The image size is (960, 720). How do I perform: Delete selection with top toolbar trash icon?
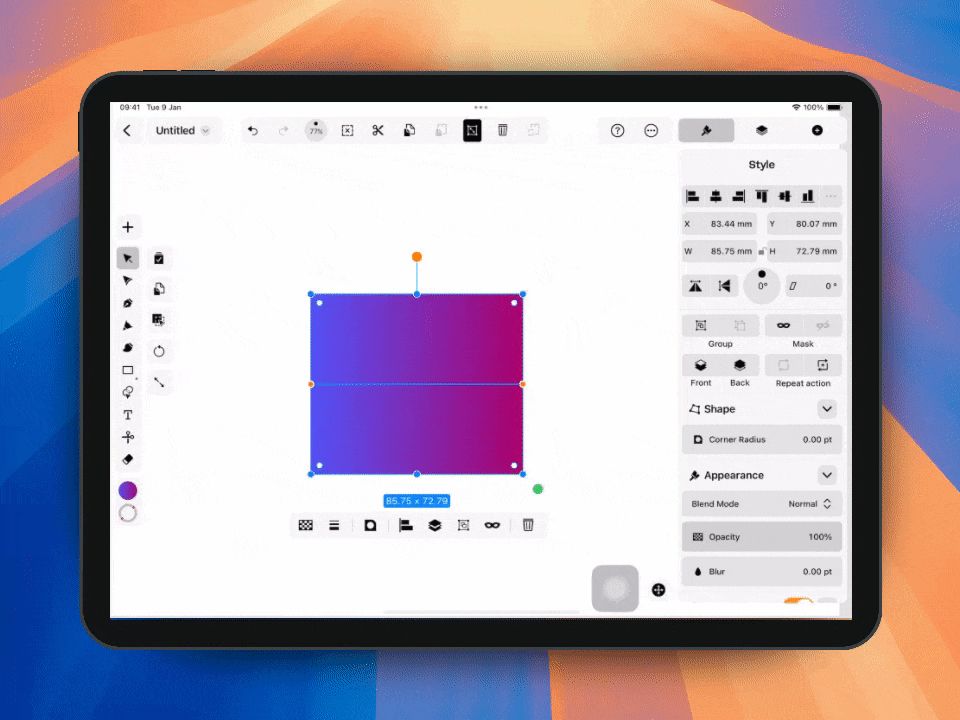point(503,130)
